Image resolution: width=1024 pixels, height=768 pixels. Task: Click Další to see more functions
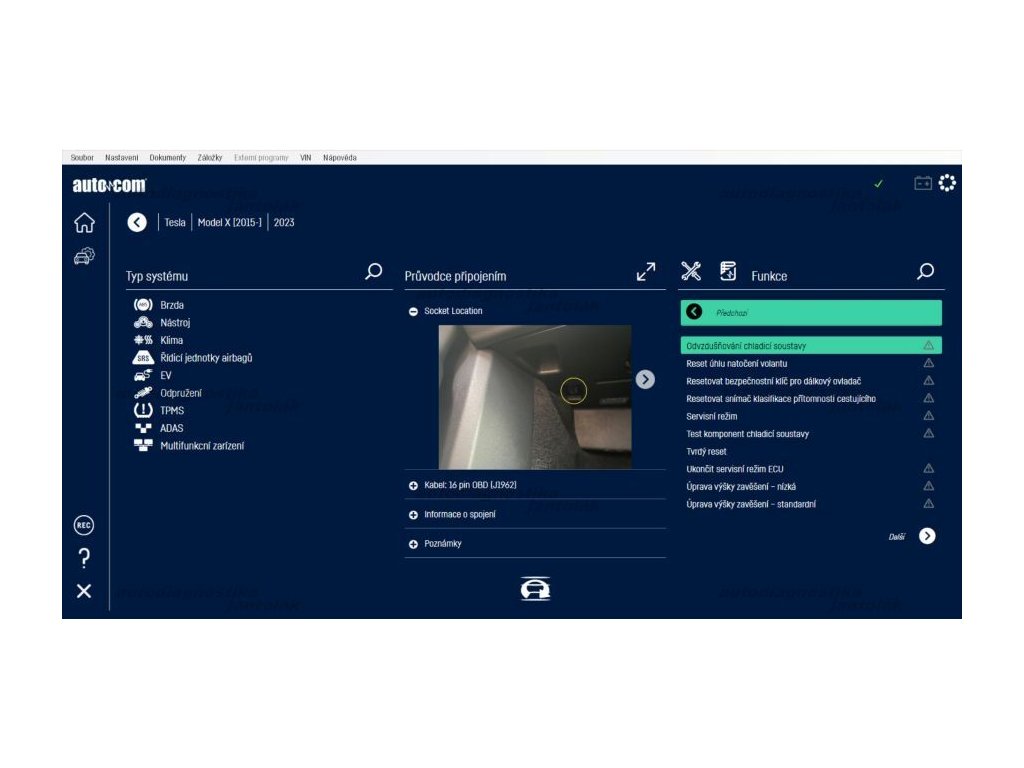click(897, 537)
